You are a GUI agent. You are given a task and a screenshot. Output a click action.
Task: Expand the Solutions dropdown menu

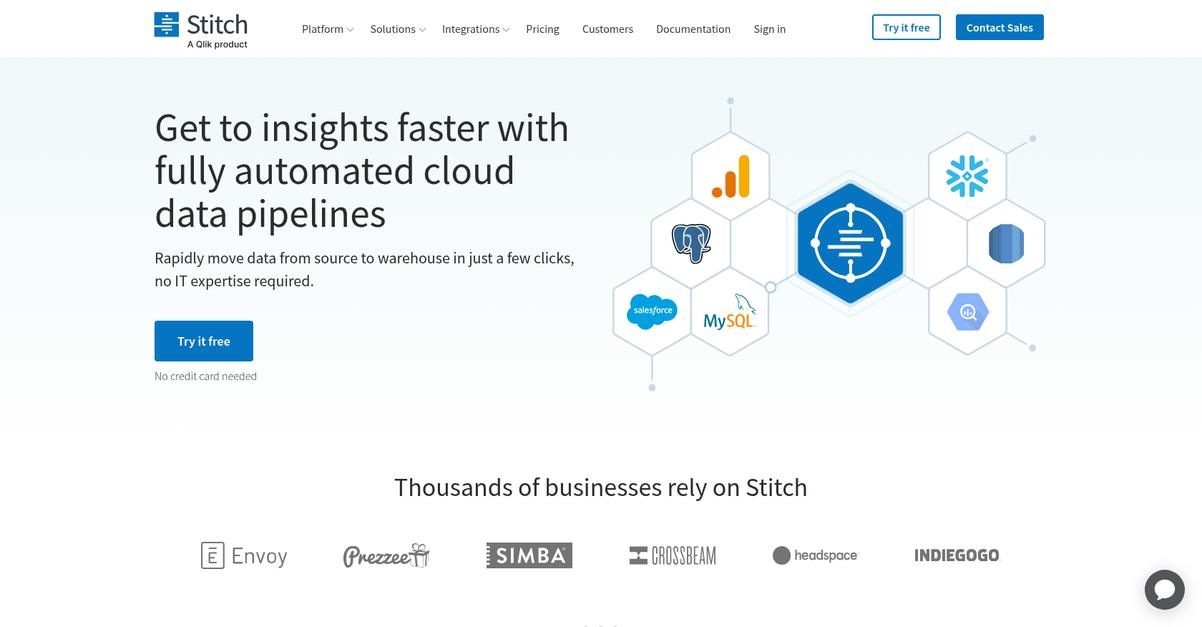tap(398, 29)
